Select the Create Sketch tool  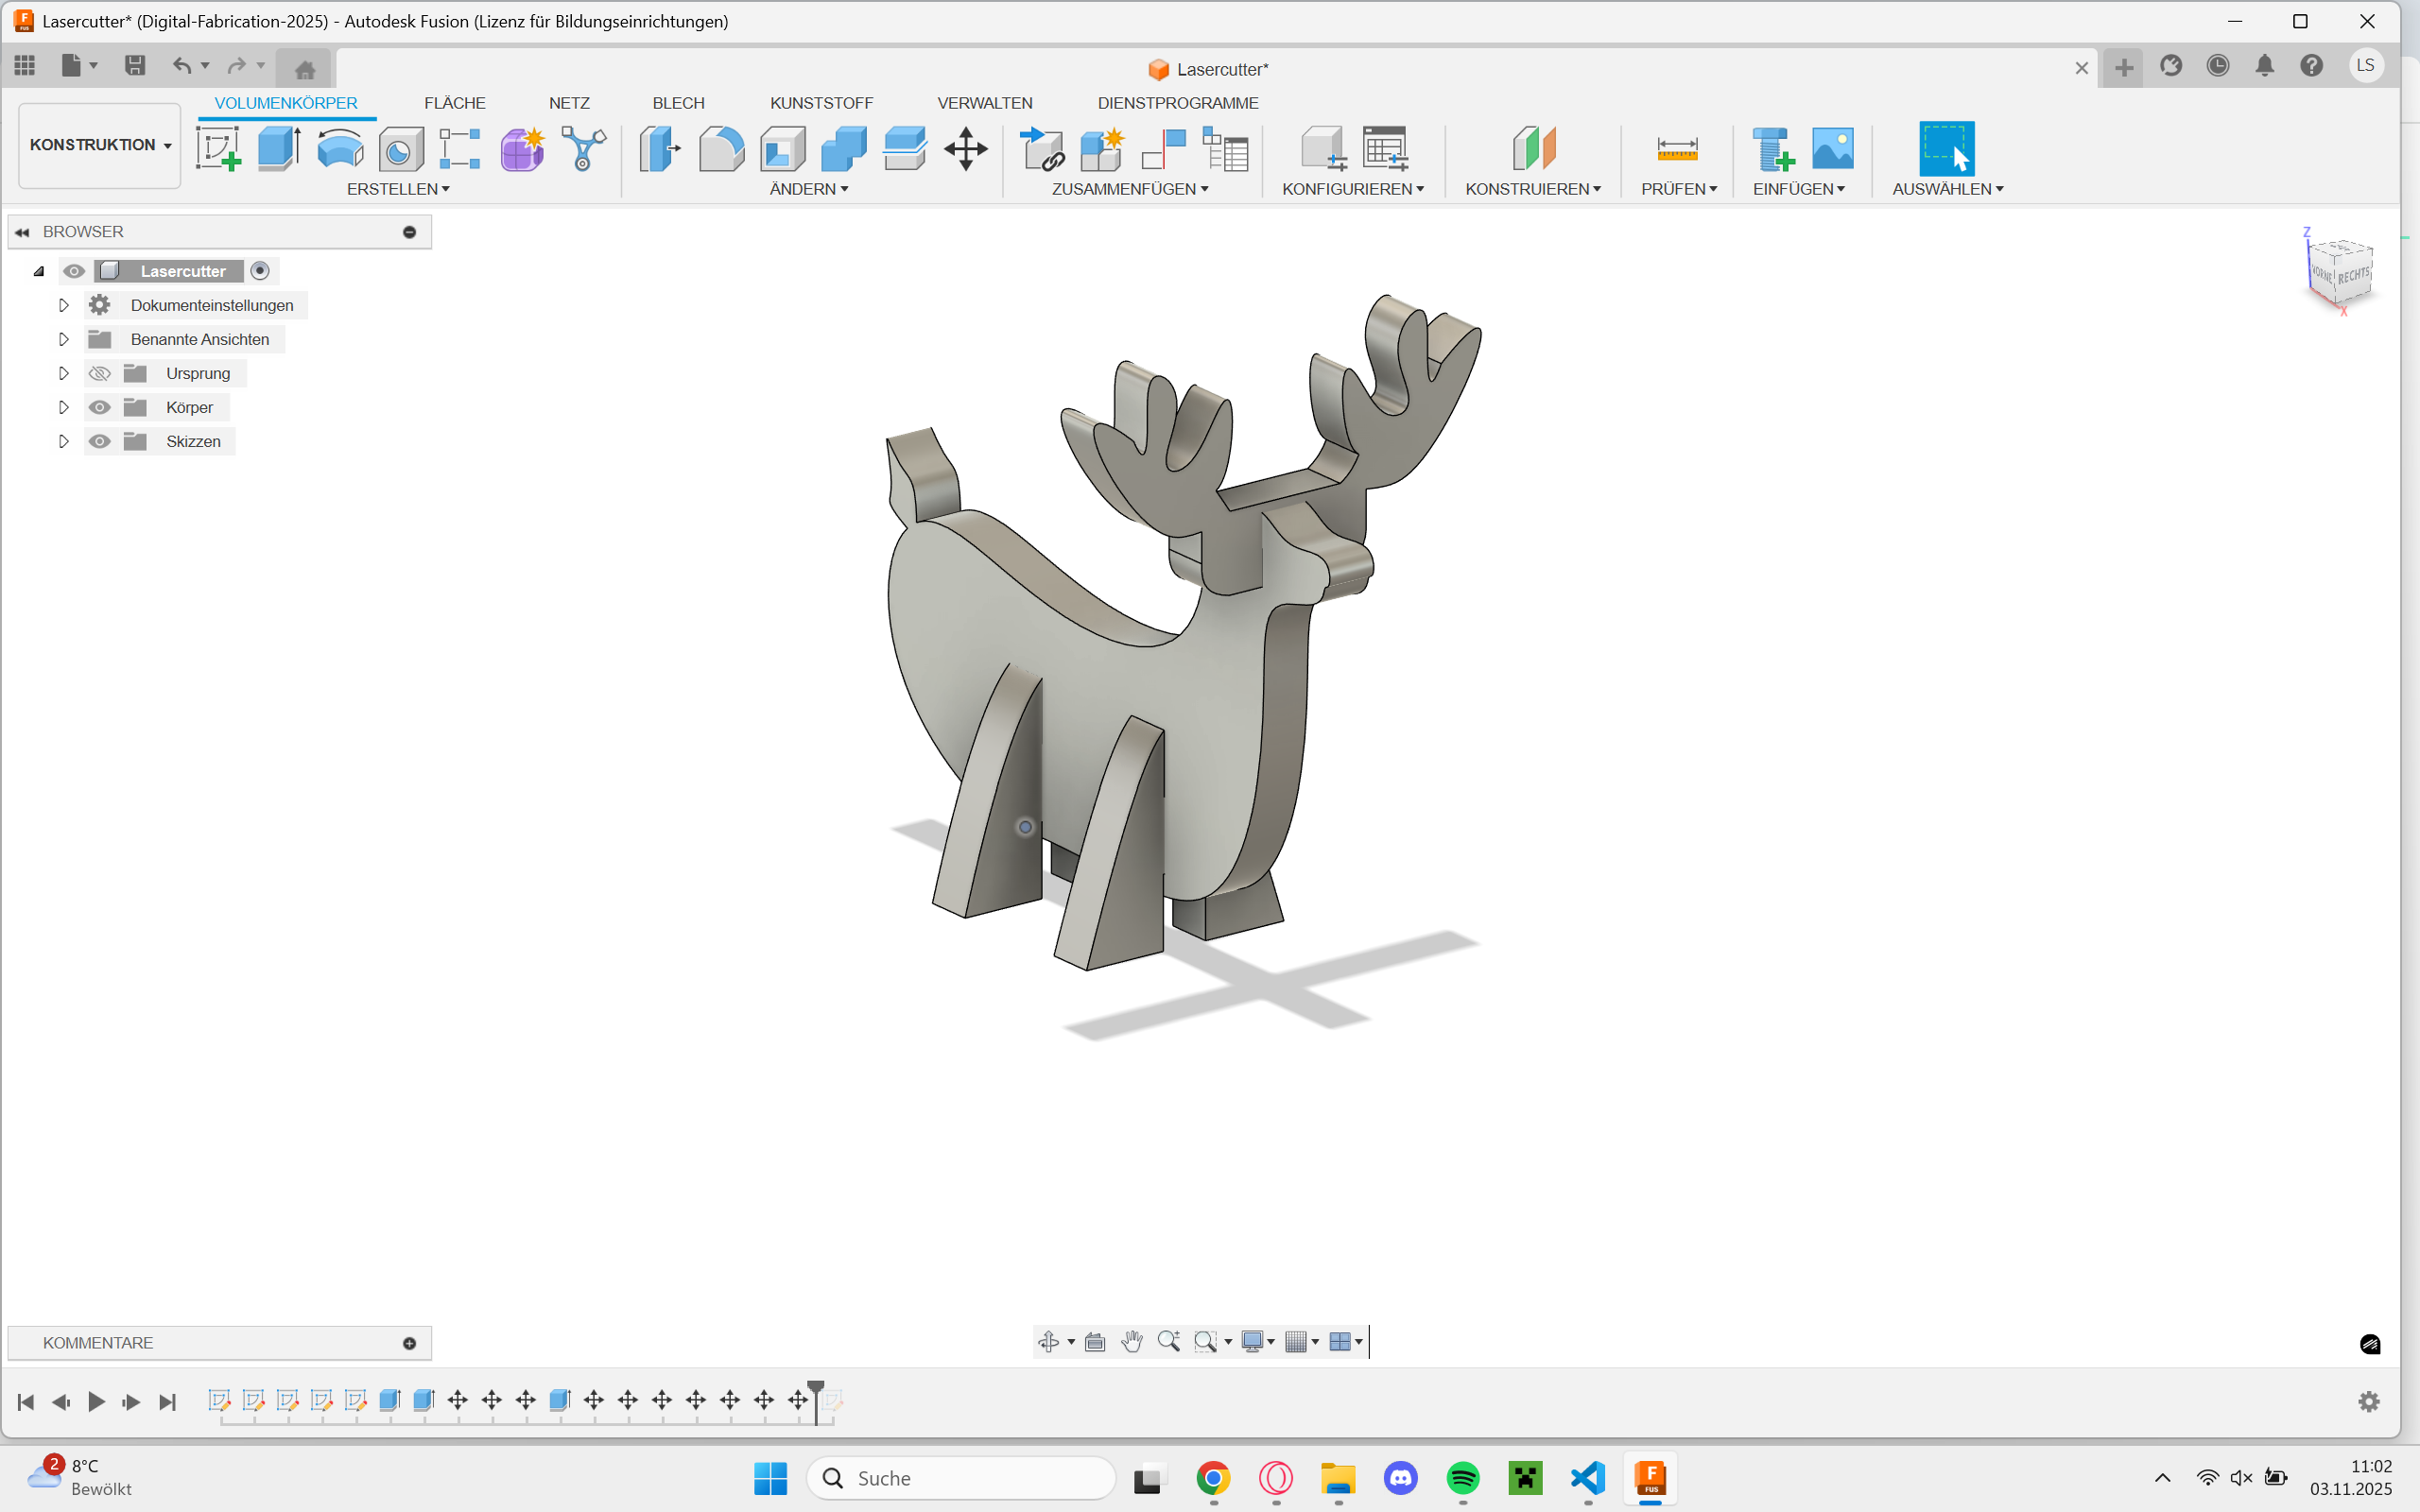218,149
